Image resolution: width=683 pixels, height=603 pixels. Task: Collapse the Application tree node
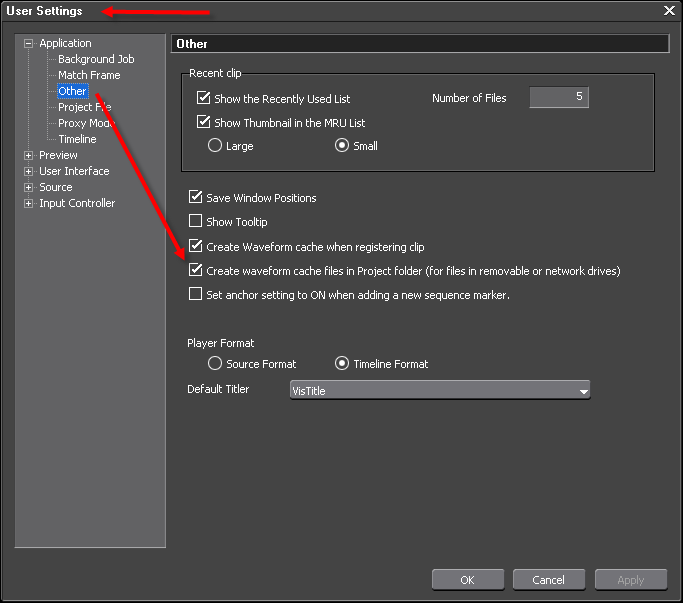pyautogui.click(x=29, y=43)
